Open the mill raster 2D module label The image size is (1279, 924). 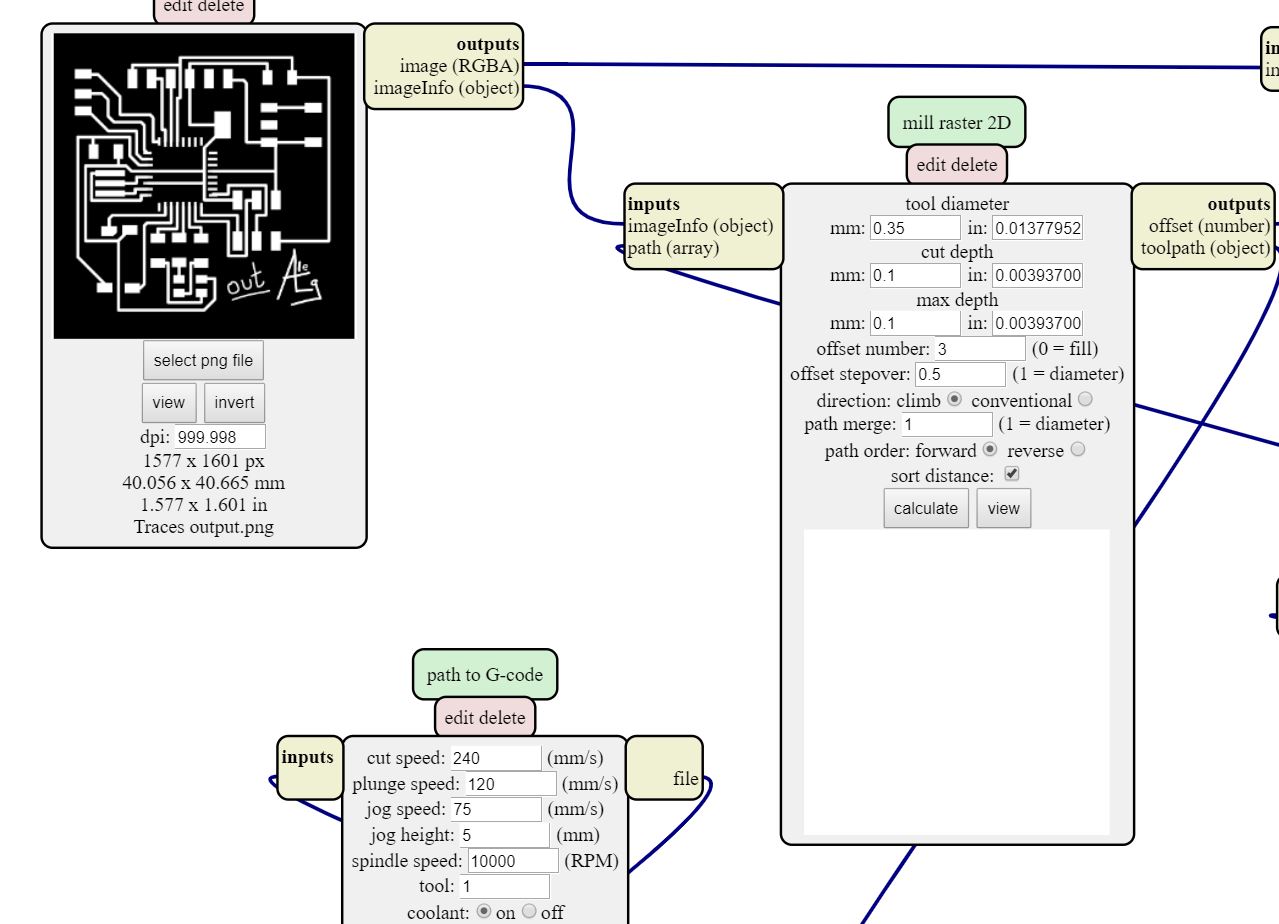pyautogui.click(x=957, y=123)
